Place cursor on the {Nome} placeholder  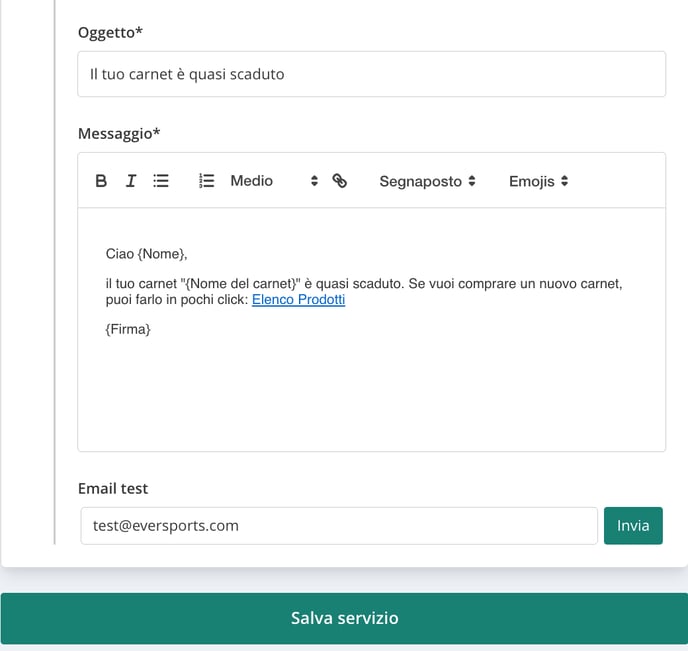pos(161,254)
